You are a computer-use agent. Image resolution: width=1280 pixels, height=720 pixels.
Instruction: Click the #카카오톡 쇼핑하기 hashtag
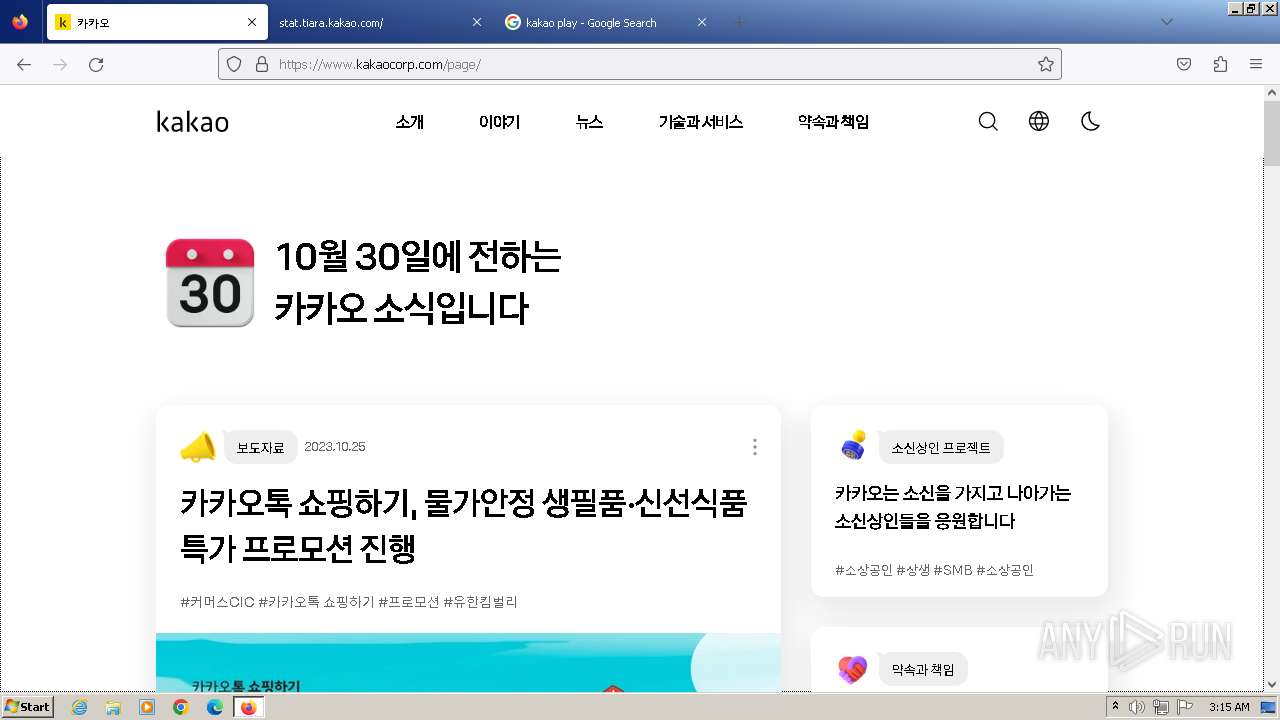pyautogui.click(x=316, y=602)
